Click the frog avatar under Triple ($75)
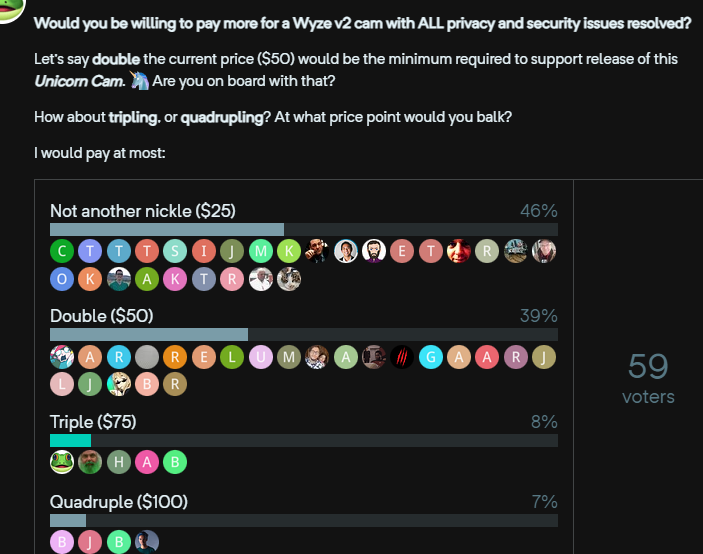This screenshot has height=554, width=703. [62, 462]
